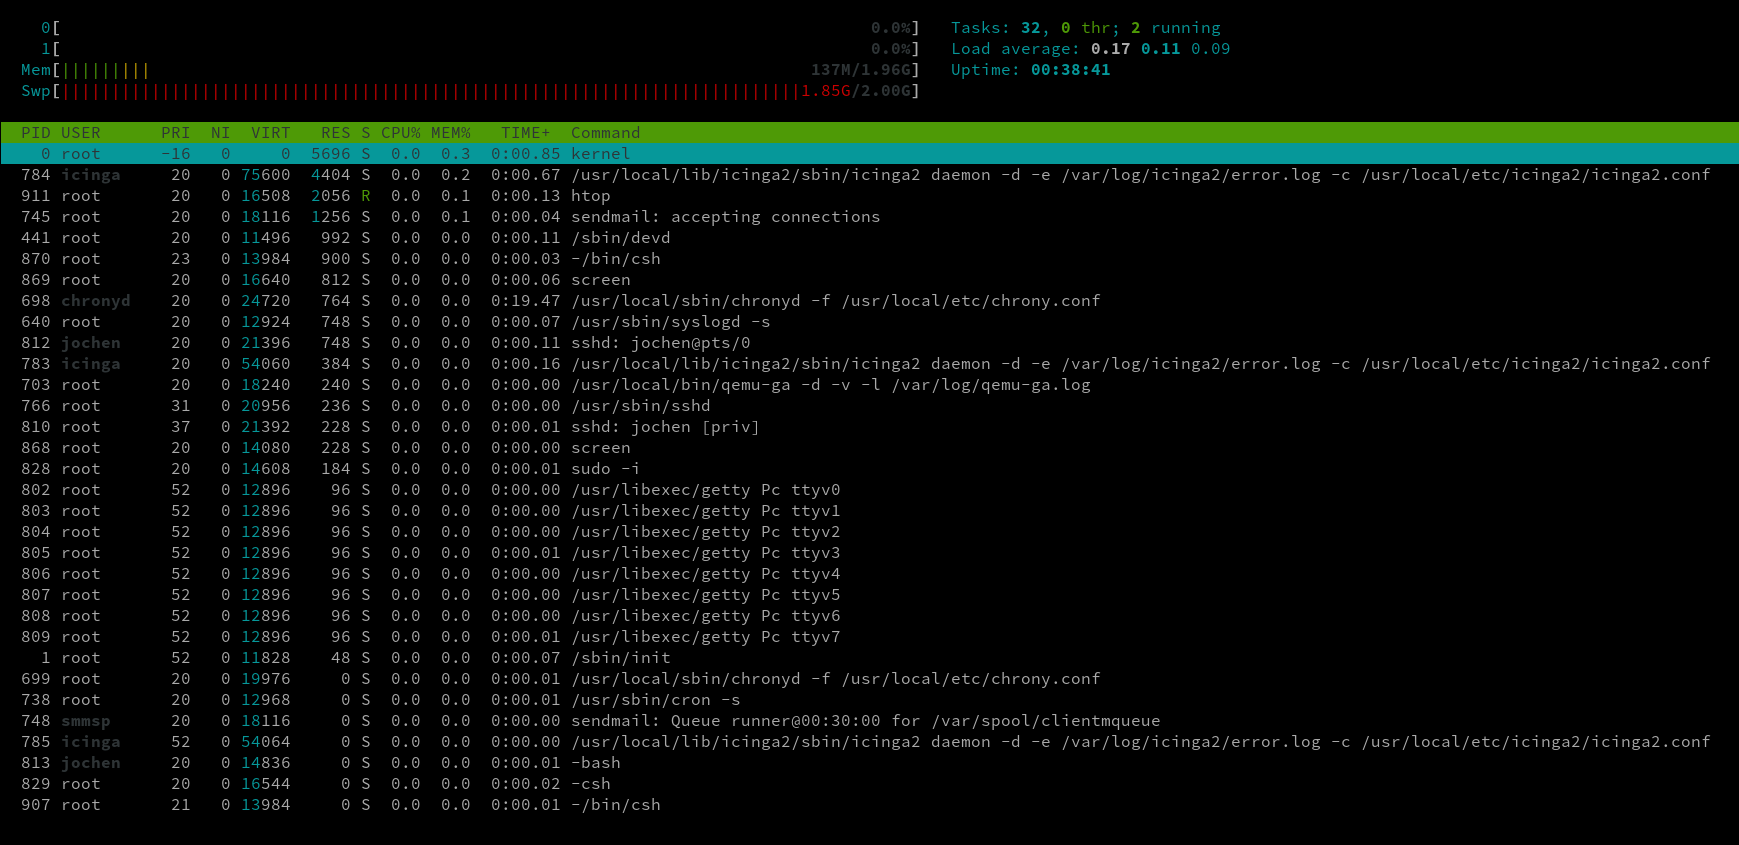Select the sudo -i process row
The width and height of the screenshot is (1739, 845).
click(x=605, y=469)
